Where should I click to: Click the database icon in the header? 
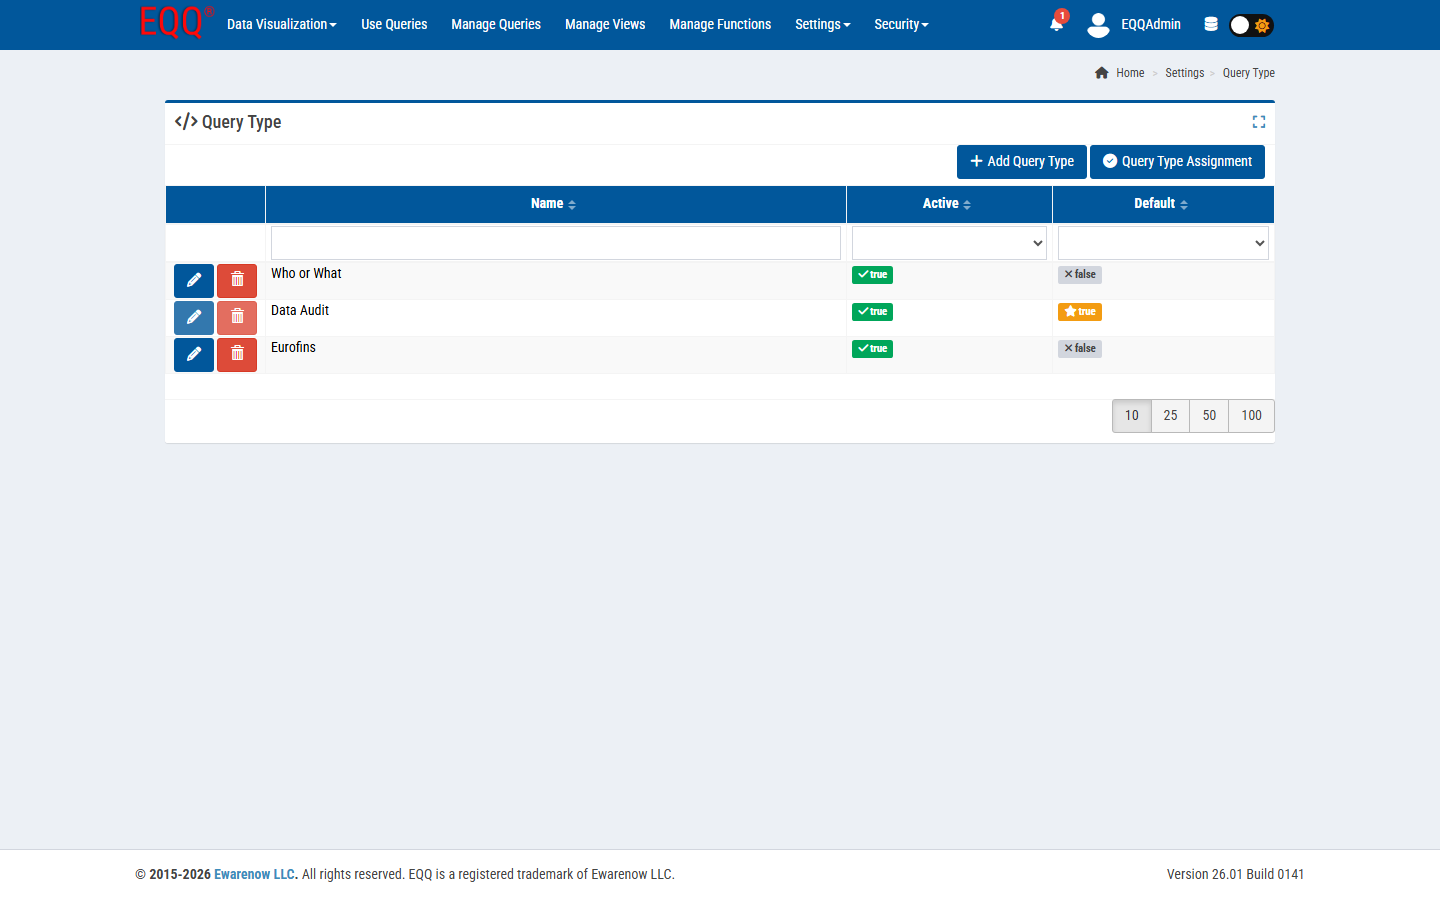(x=1211, y=24)
